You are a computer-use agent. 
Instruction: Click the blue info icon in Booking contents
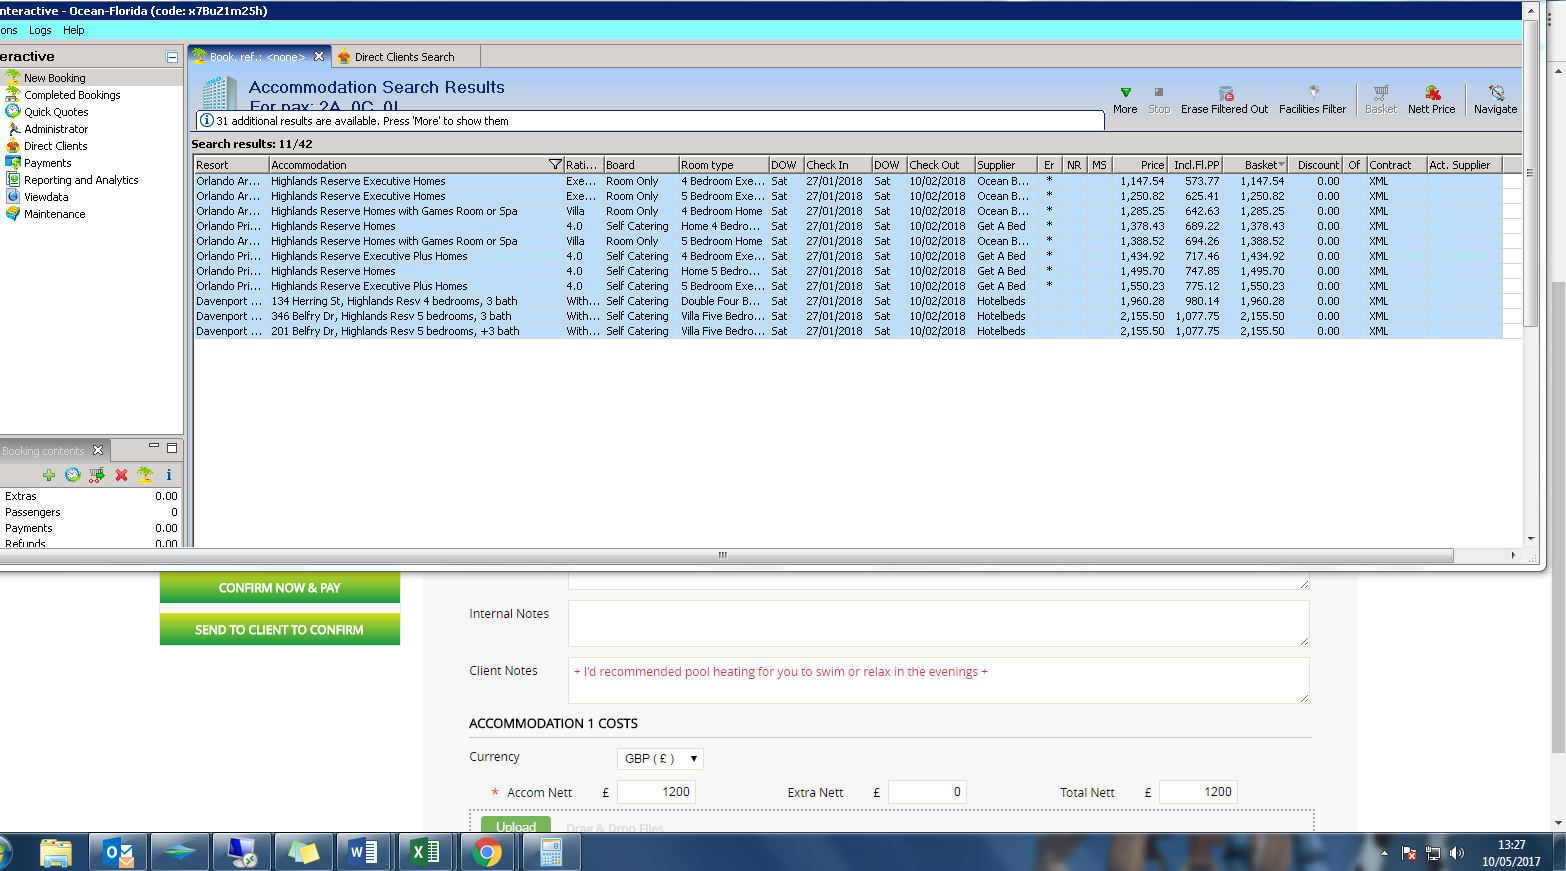tap(169, 475)
